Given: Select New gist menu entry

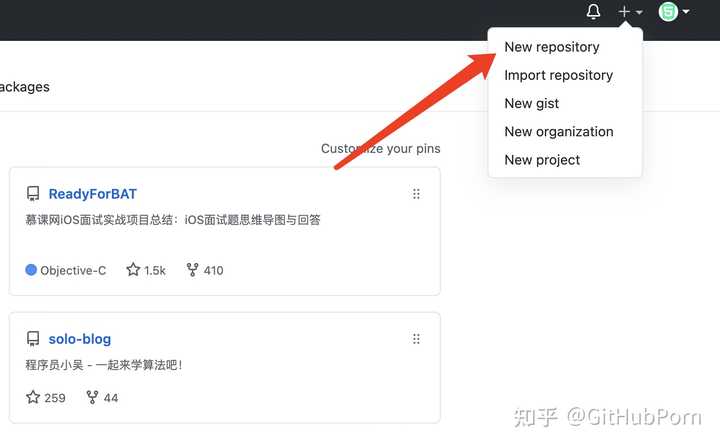Looking at the screenshot, I should [531, 103].
